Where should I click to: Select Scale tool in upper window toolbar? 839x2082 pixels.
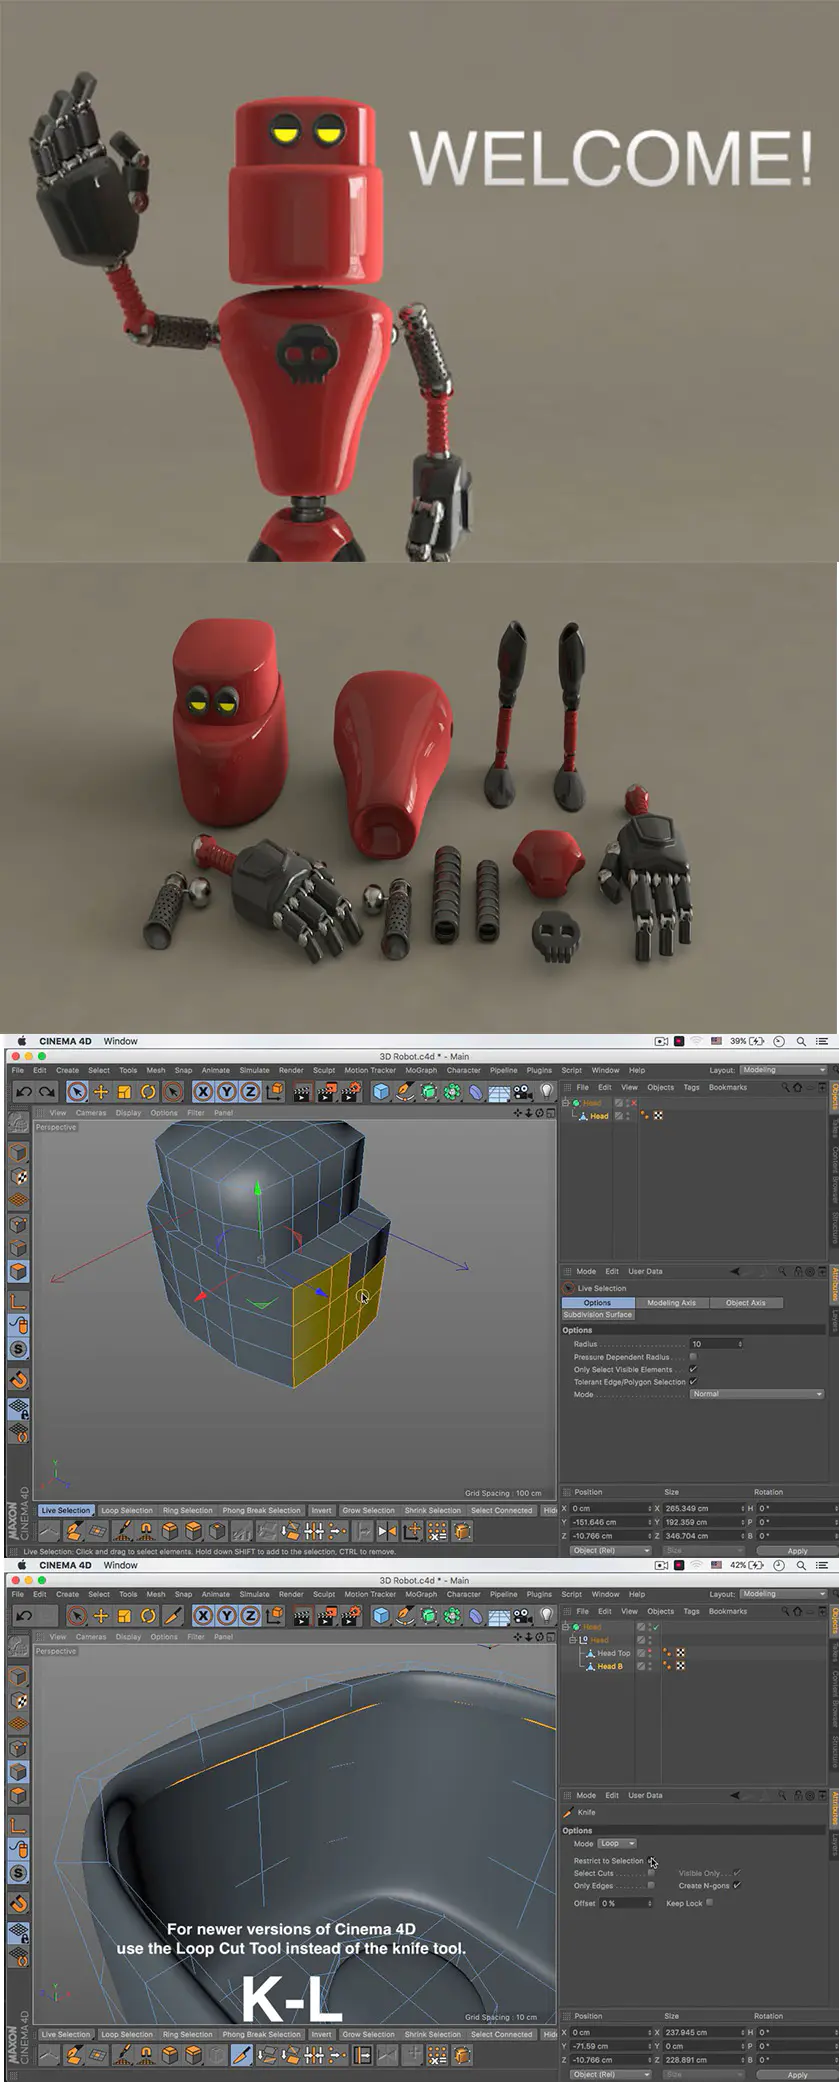(x=125, y=1092)
